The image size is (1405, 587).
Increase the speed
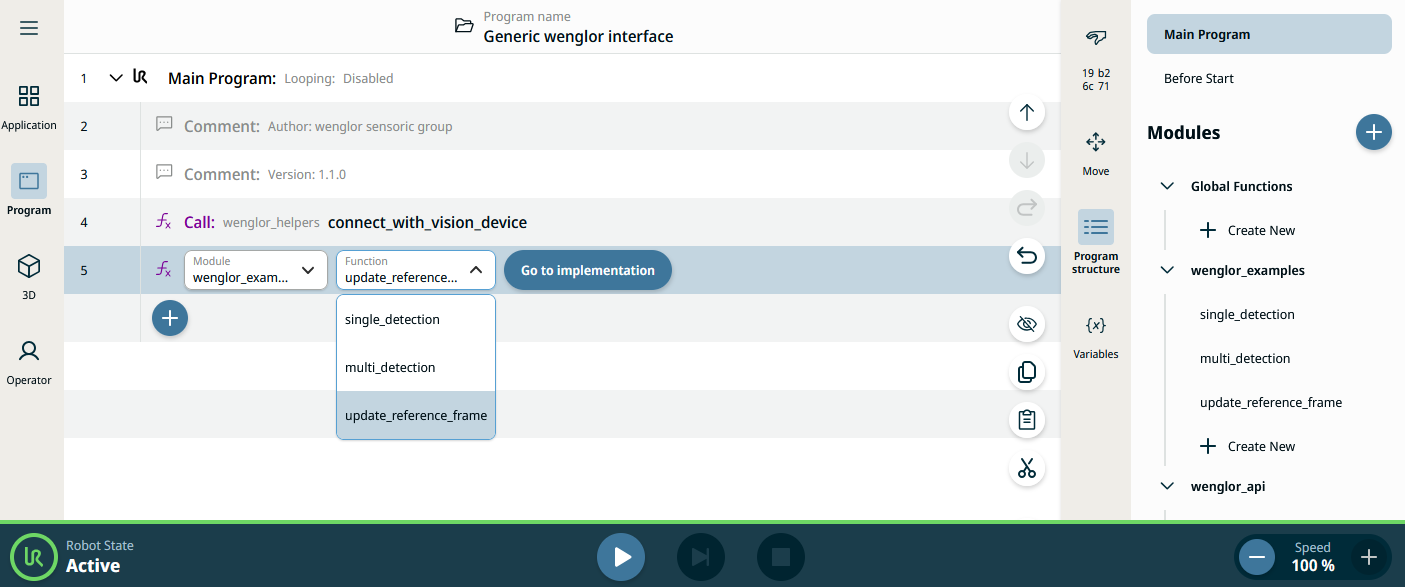click(x=1369, y=557)
